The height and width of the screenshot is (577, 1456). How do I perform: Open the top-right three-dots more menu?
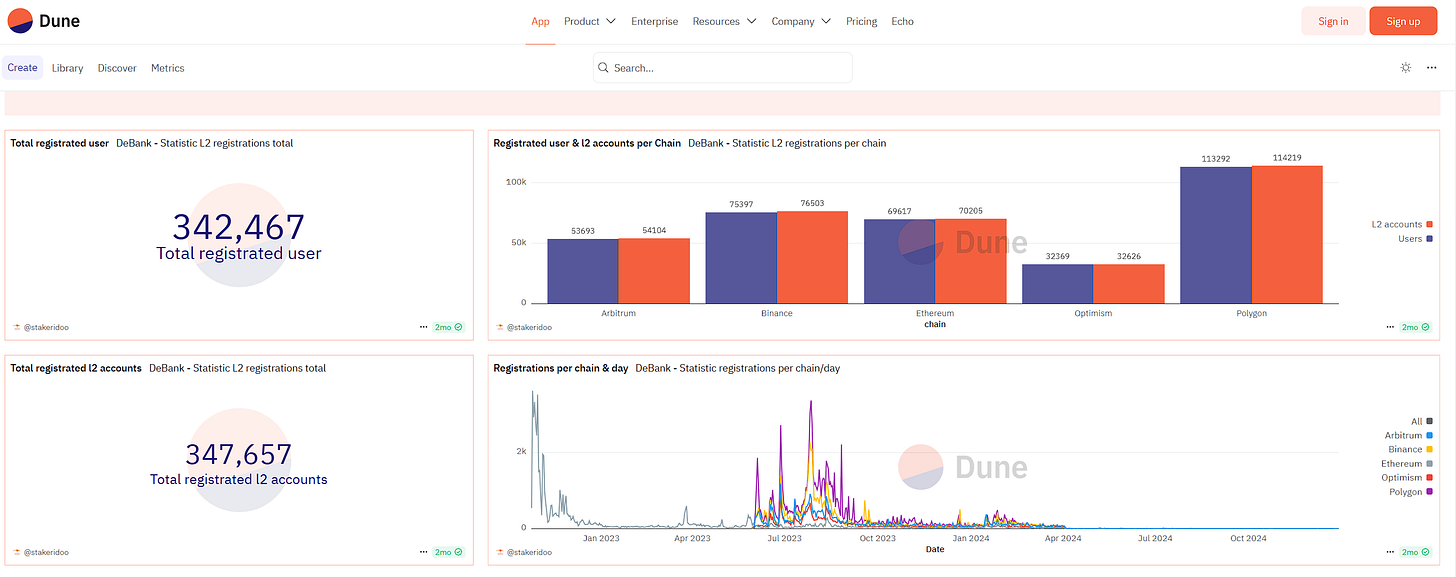point(1432,68)
